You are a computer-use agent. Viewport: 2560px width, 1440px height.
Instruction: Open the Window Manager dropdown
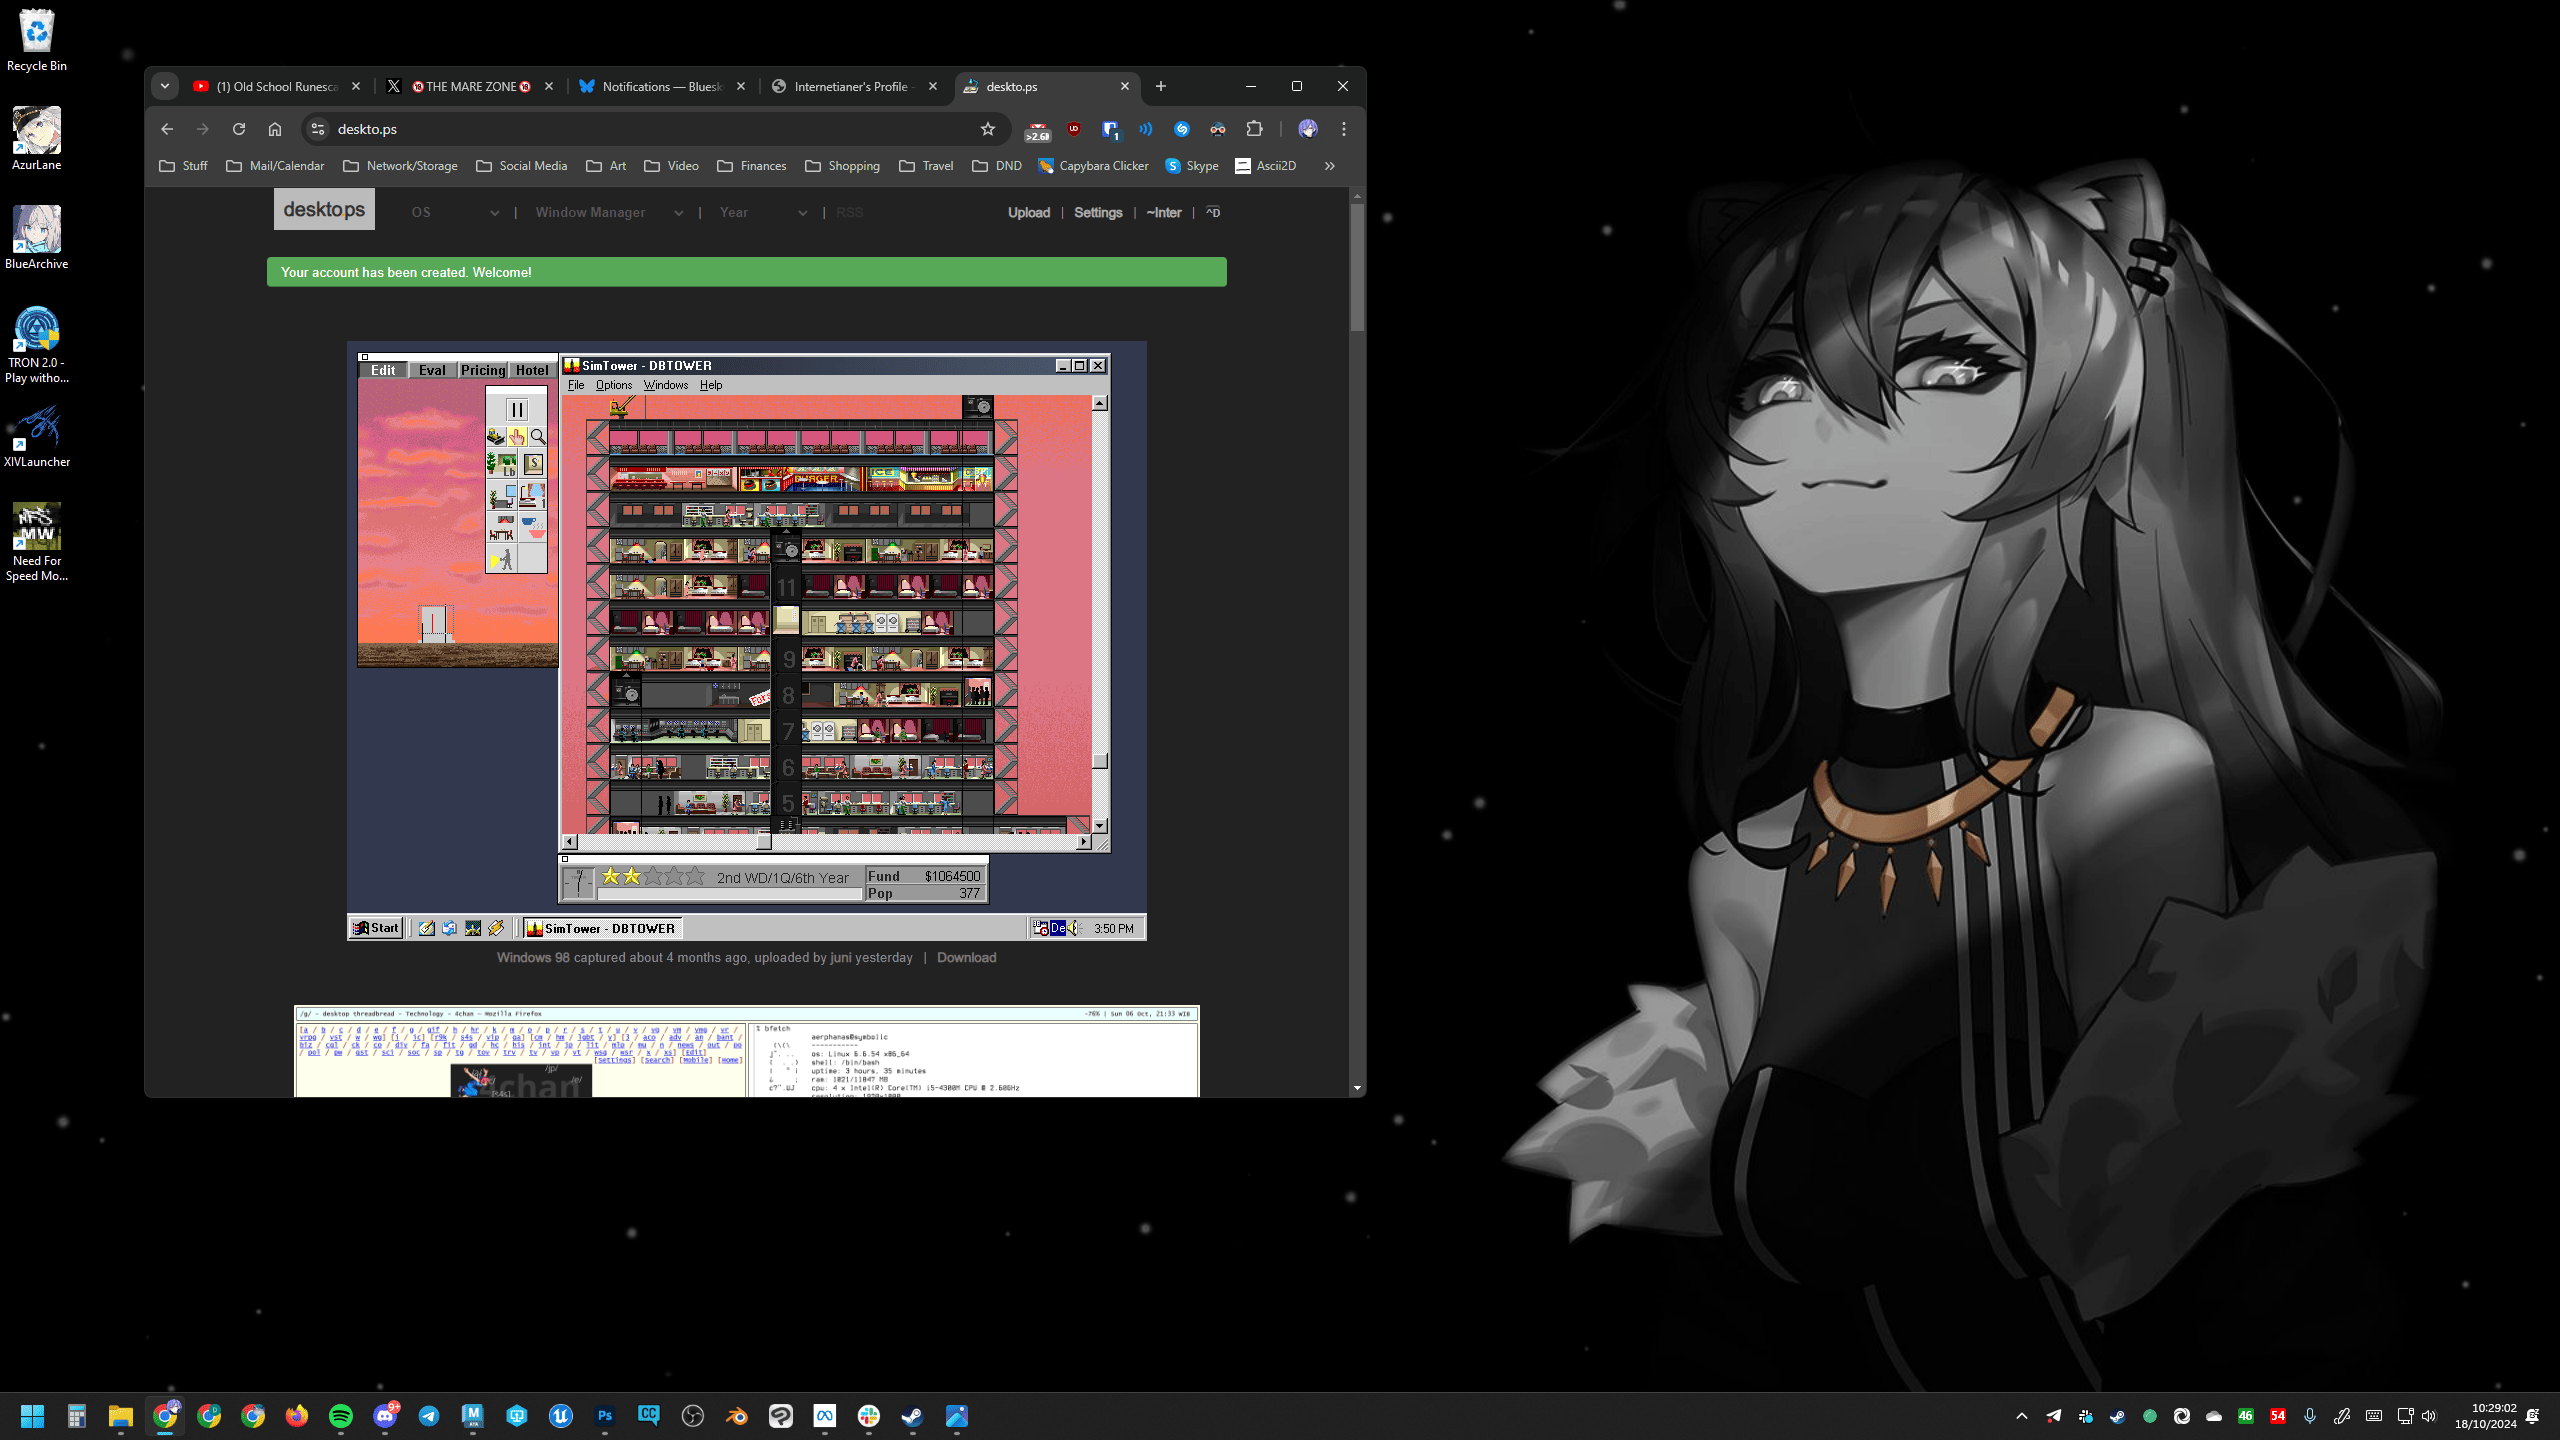point(608,213)
